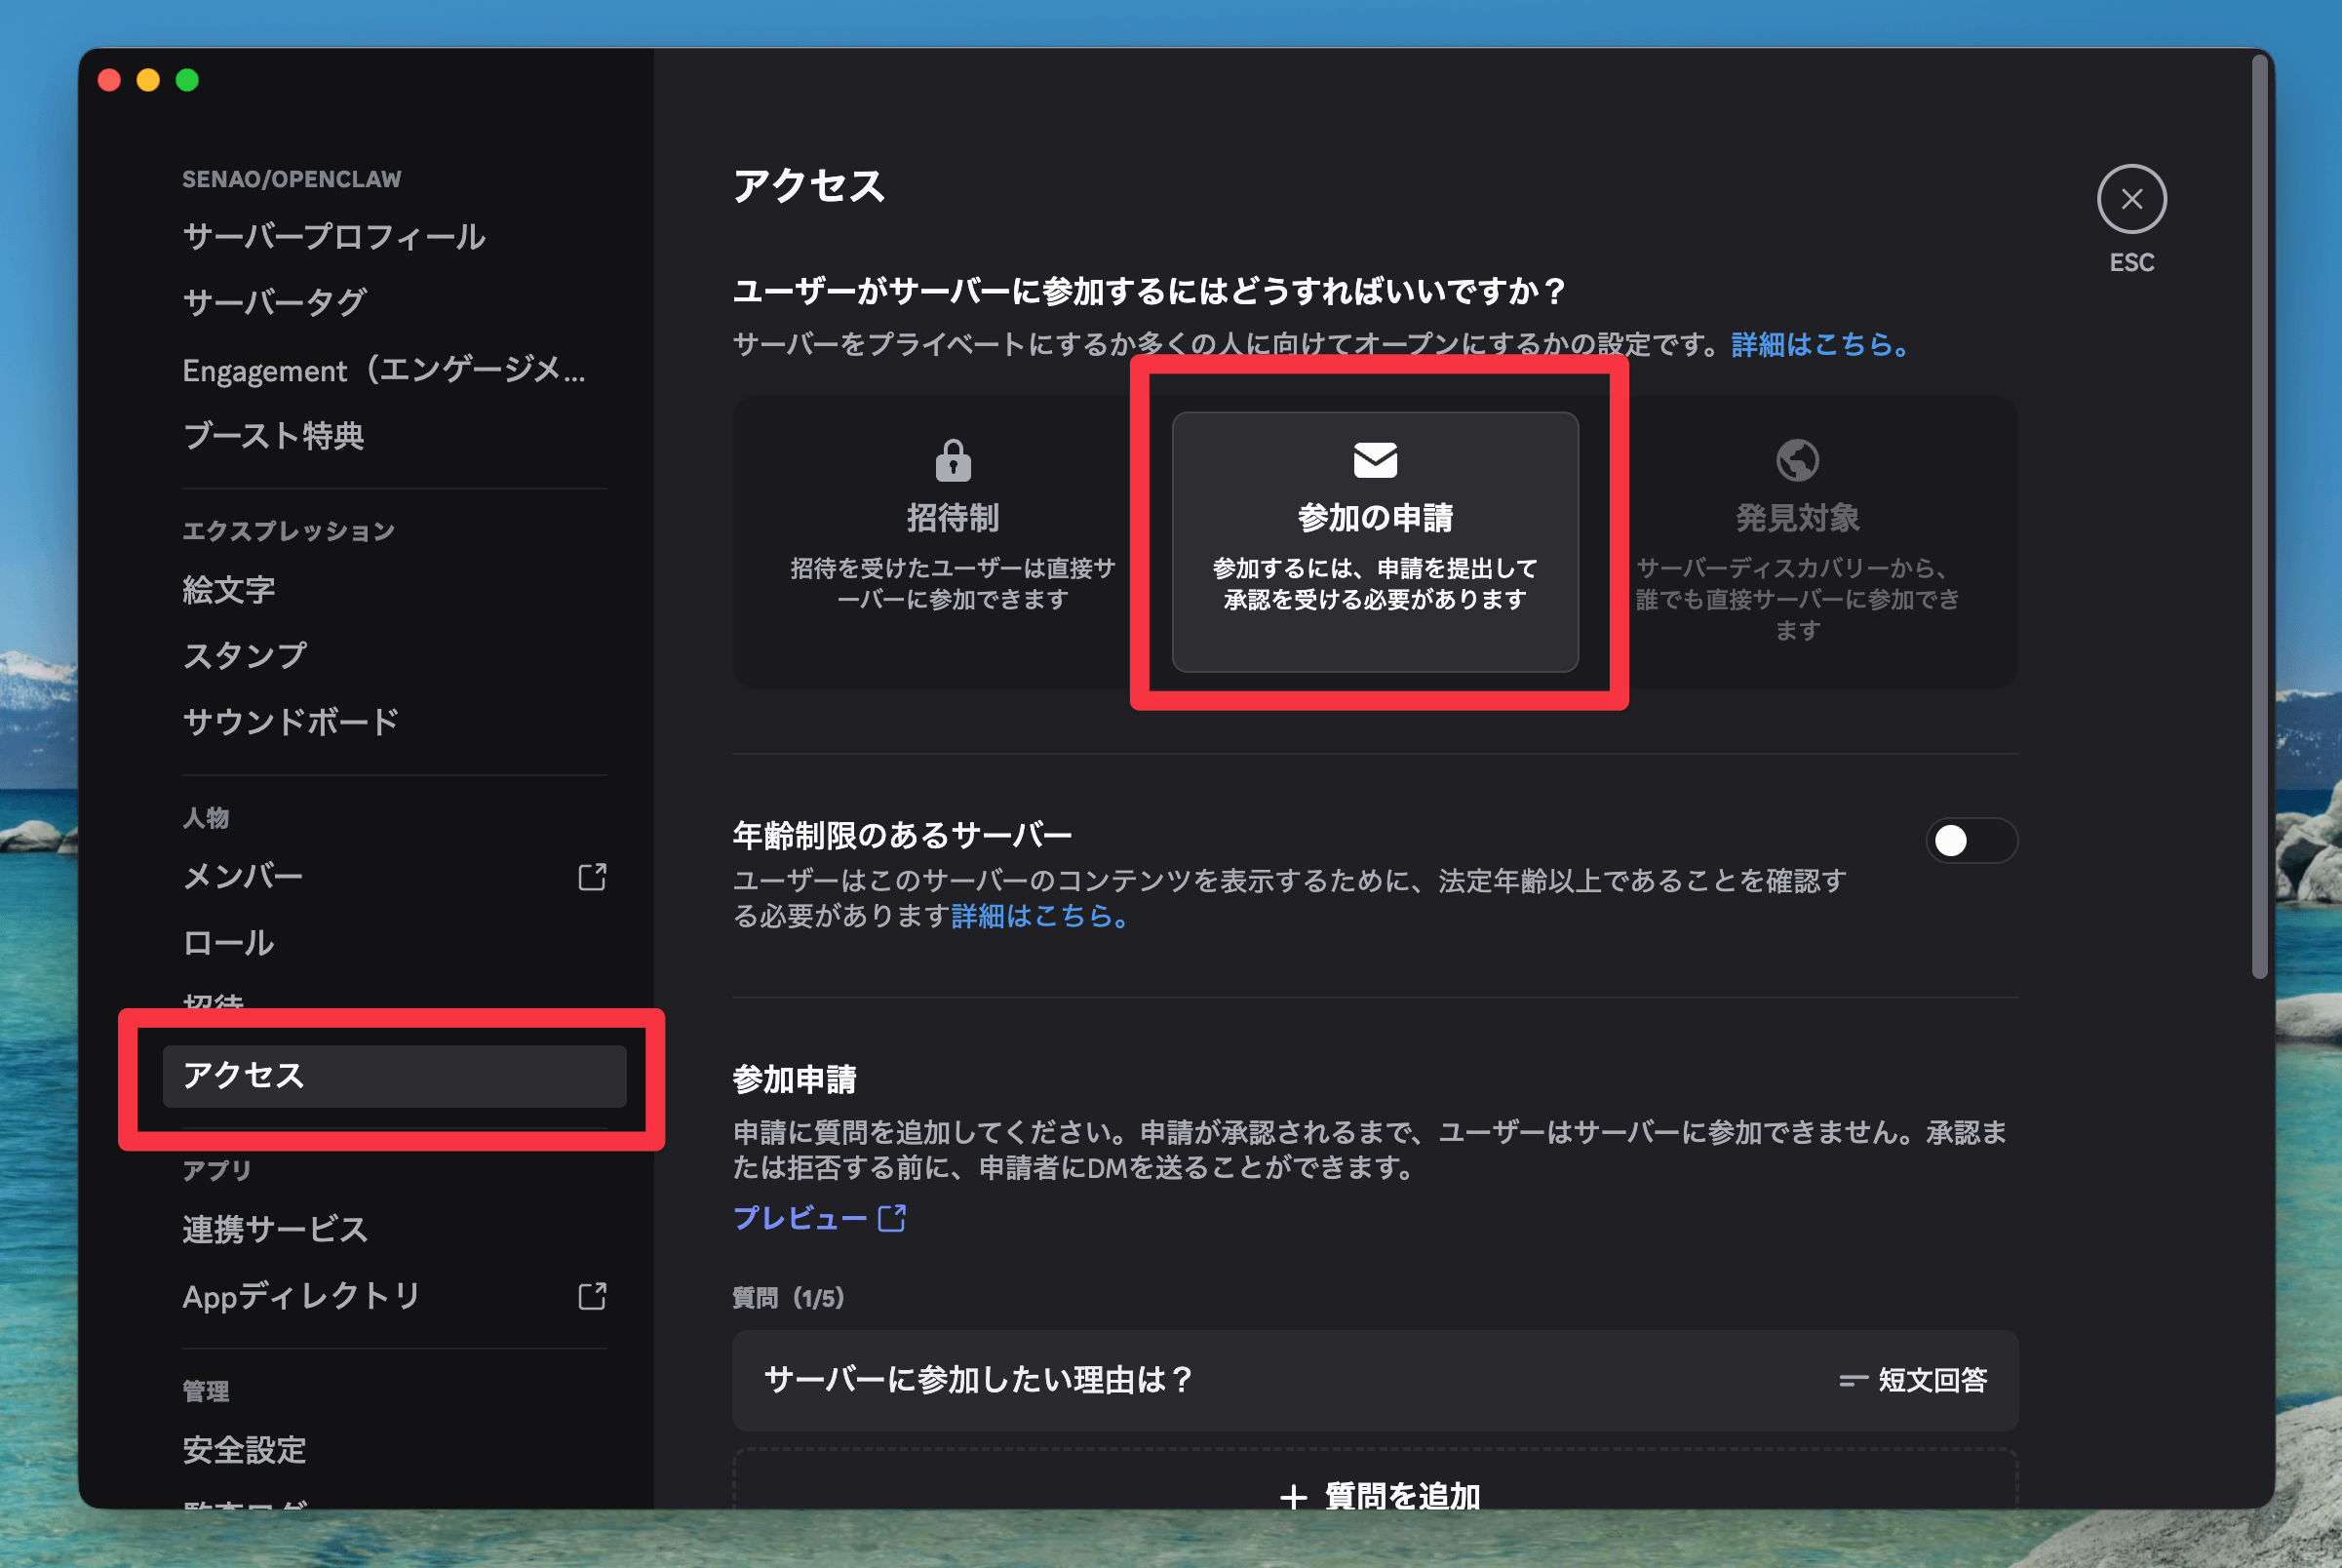
Task: Open the サーバーに参加したい理由は？ question row
Action: 978,1380
